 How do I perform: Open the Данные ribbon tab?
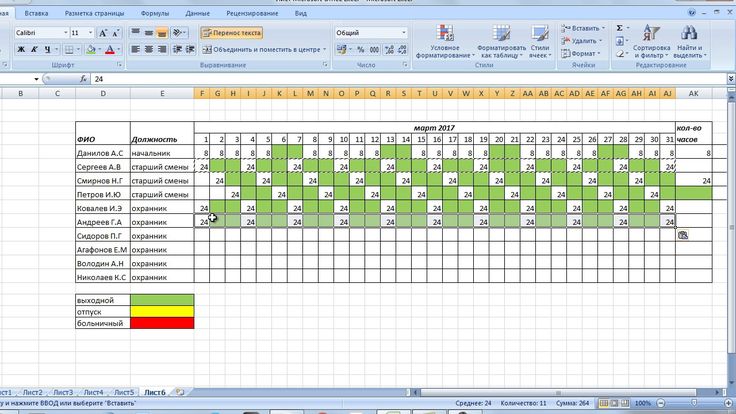click(x=197, y=13)
